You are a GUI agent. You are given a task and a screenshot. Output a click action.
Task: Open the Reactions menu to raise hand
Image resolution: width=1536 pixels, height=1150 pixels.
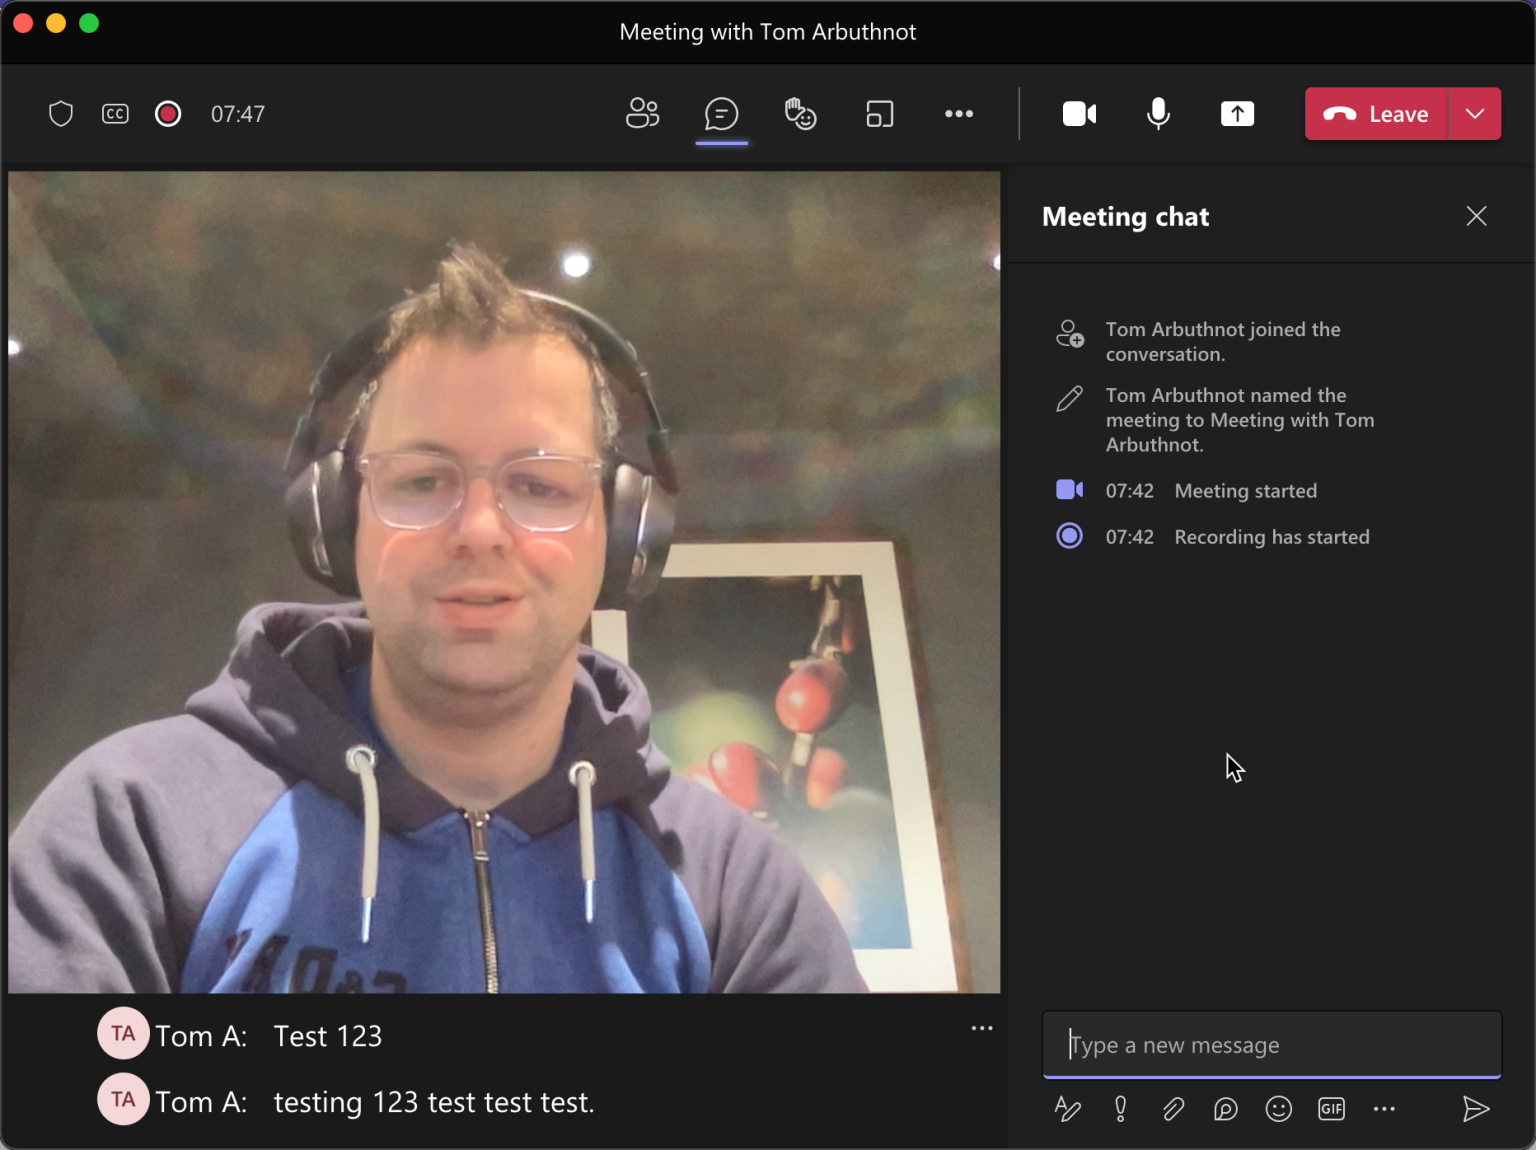coord(800,114)
